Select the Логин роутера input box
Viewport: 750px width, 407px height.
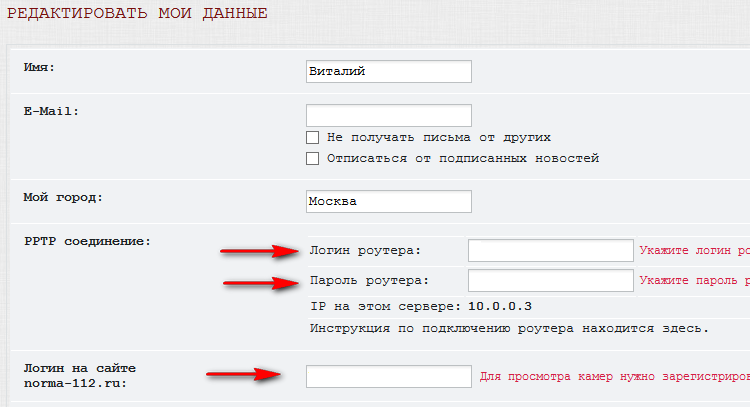point(550,250)
